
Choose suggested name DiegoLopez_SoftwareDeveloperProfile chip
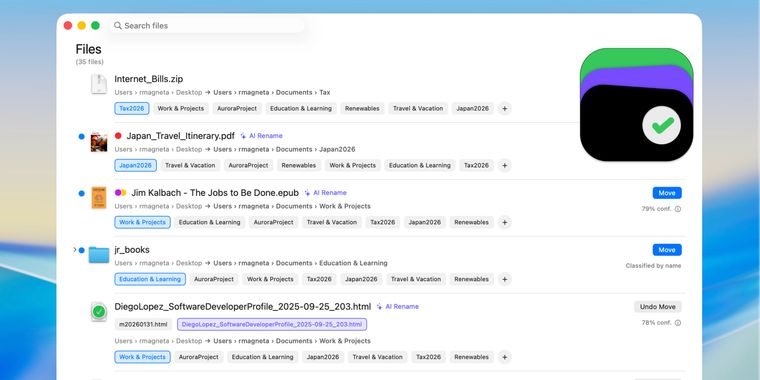pos(272,324)
